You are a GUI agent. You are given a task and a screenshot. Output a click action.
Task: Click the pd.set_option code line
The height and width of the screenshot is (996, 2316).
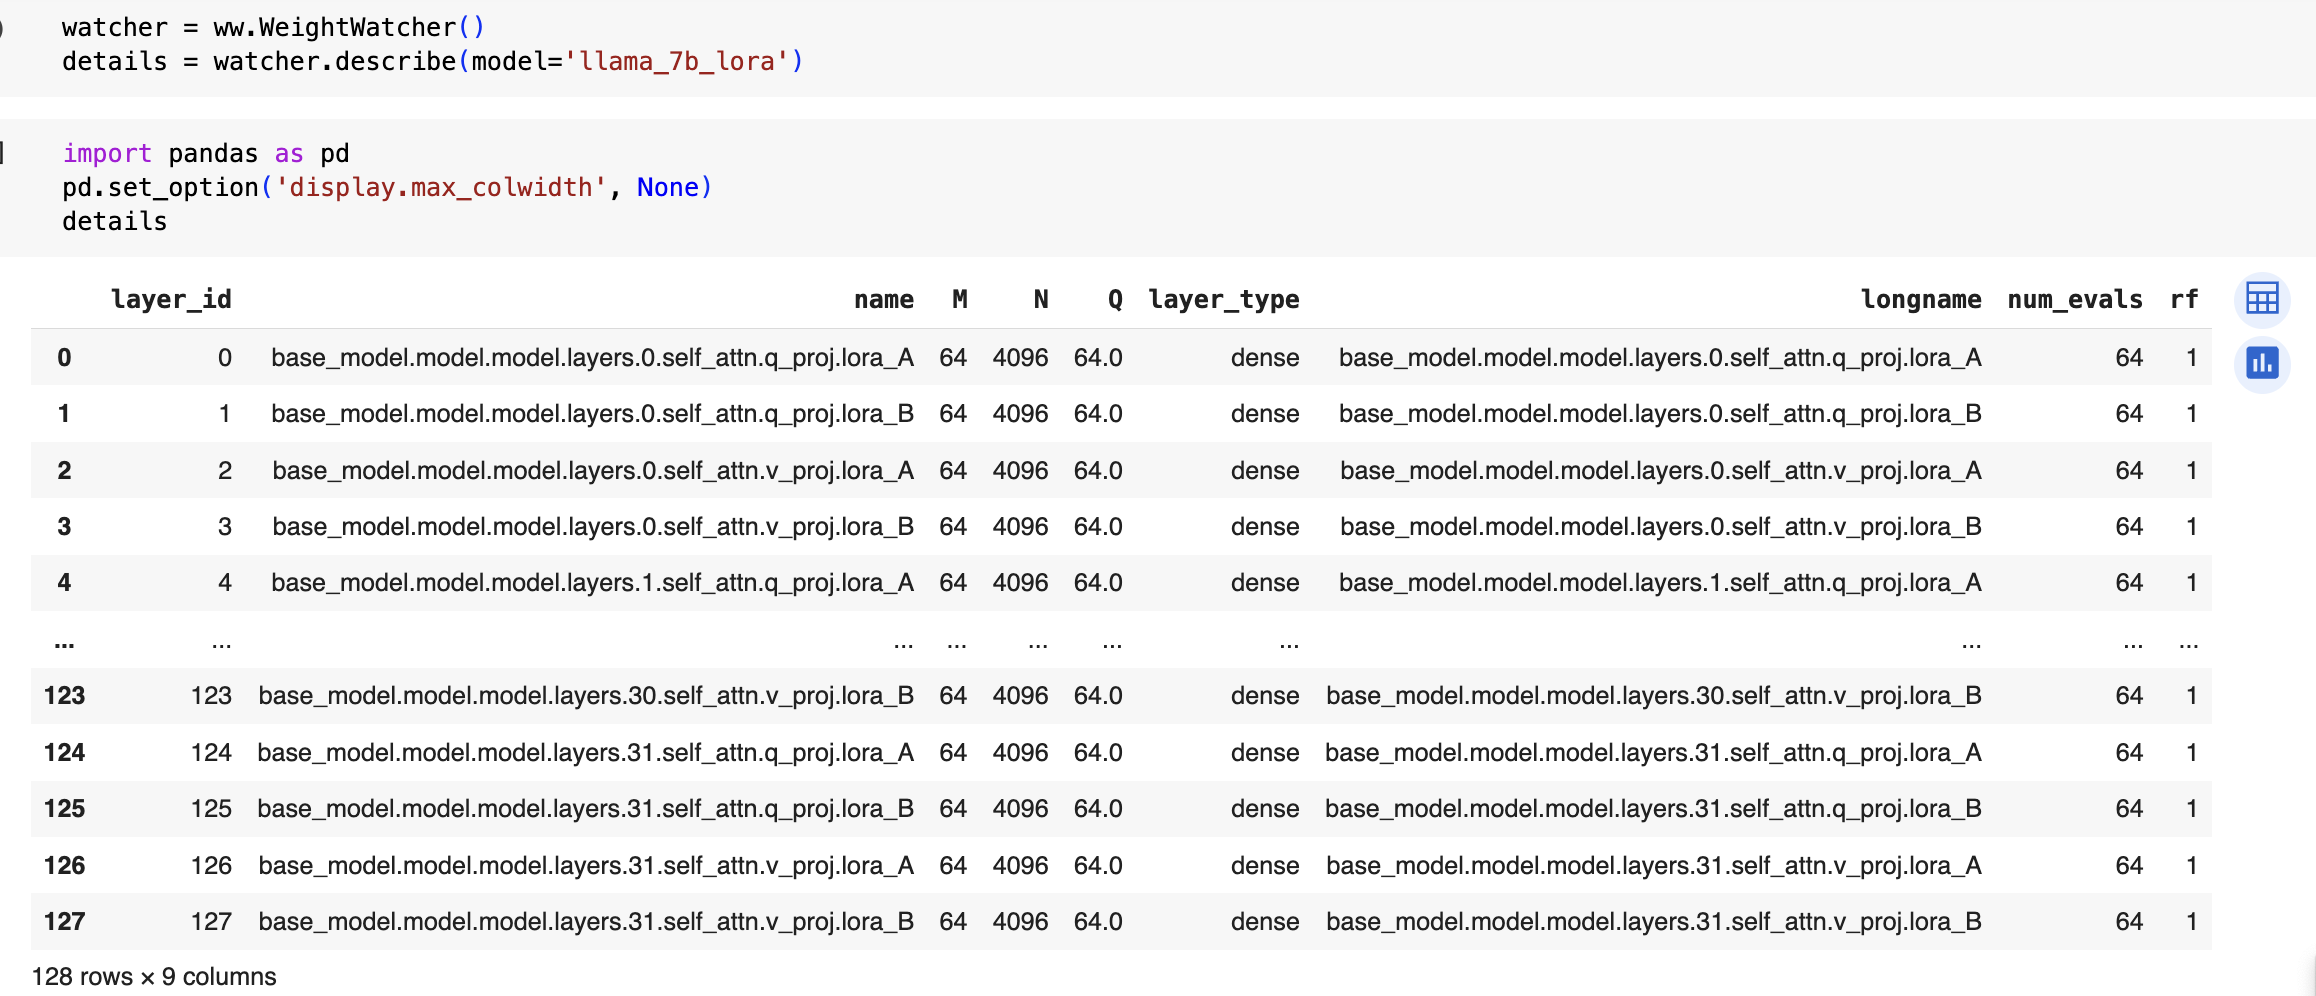pos(386,188)
